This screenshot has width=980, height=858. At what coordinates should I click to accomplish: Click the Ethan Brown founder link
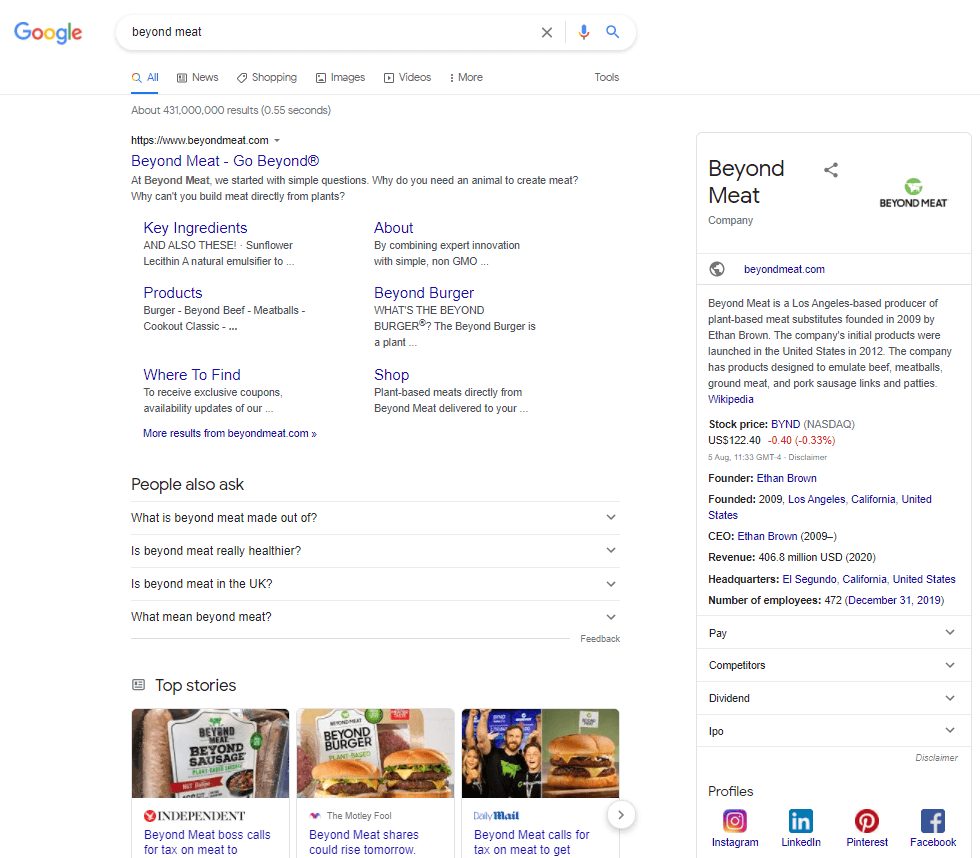coord(786,478)
